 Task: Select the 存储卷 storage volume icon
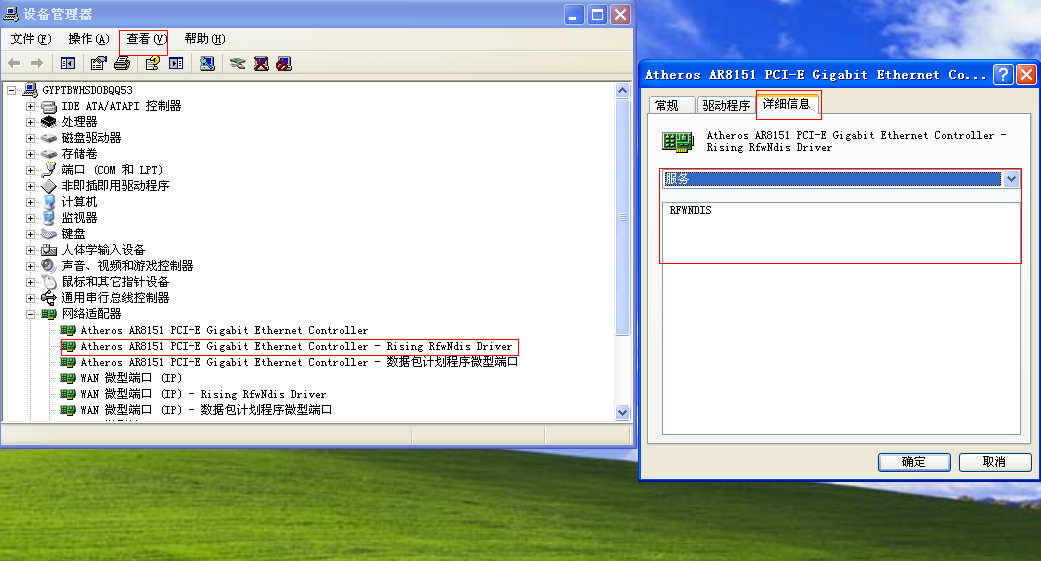point(48,154)
